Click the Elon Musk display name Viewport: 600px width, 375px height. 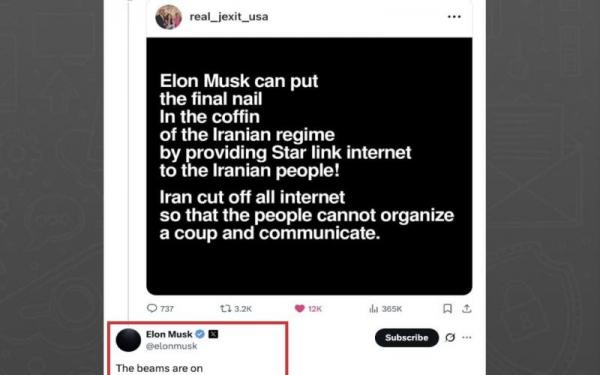point(169,334)
